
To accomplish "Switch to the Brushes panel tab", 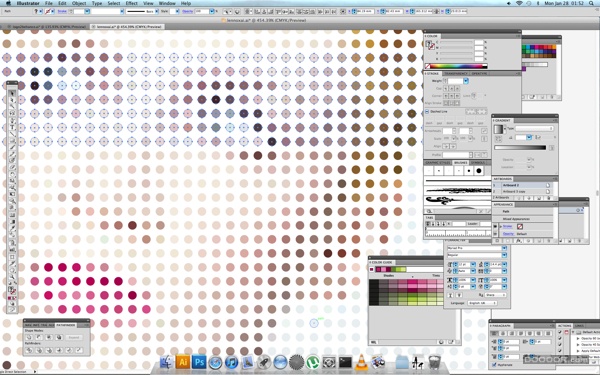I will [x=461, y=163].
